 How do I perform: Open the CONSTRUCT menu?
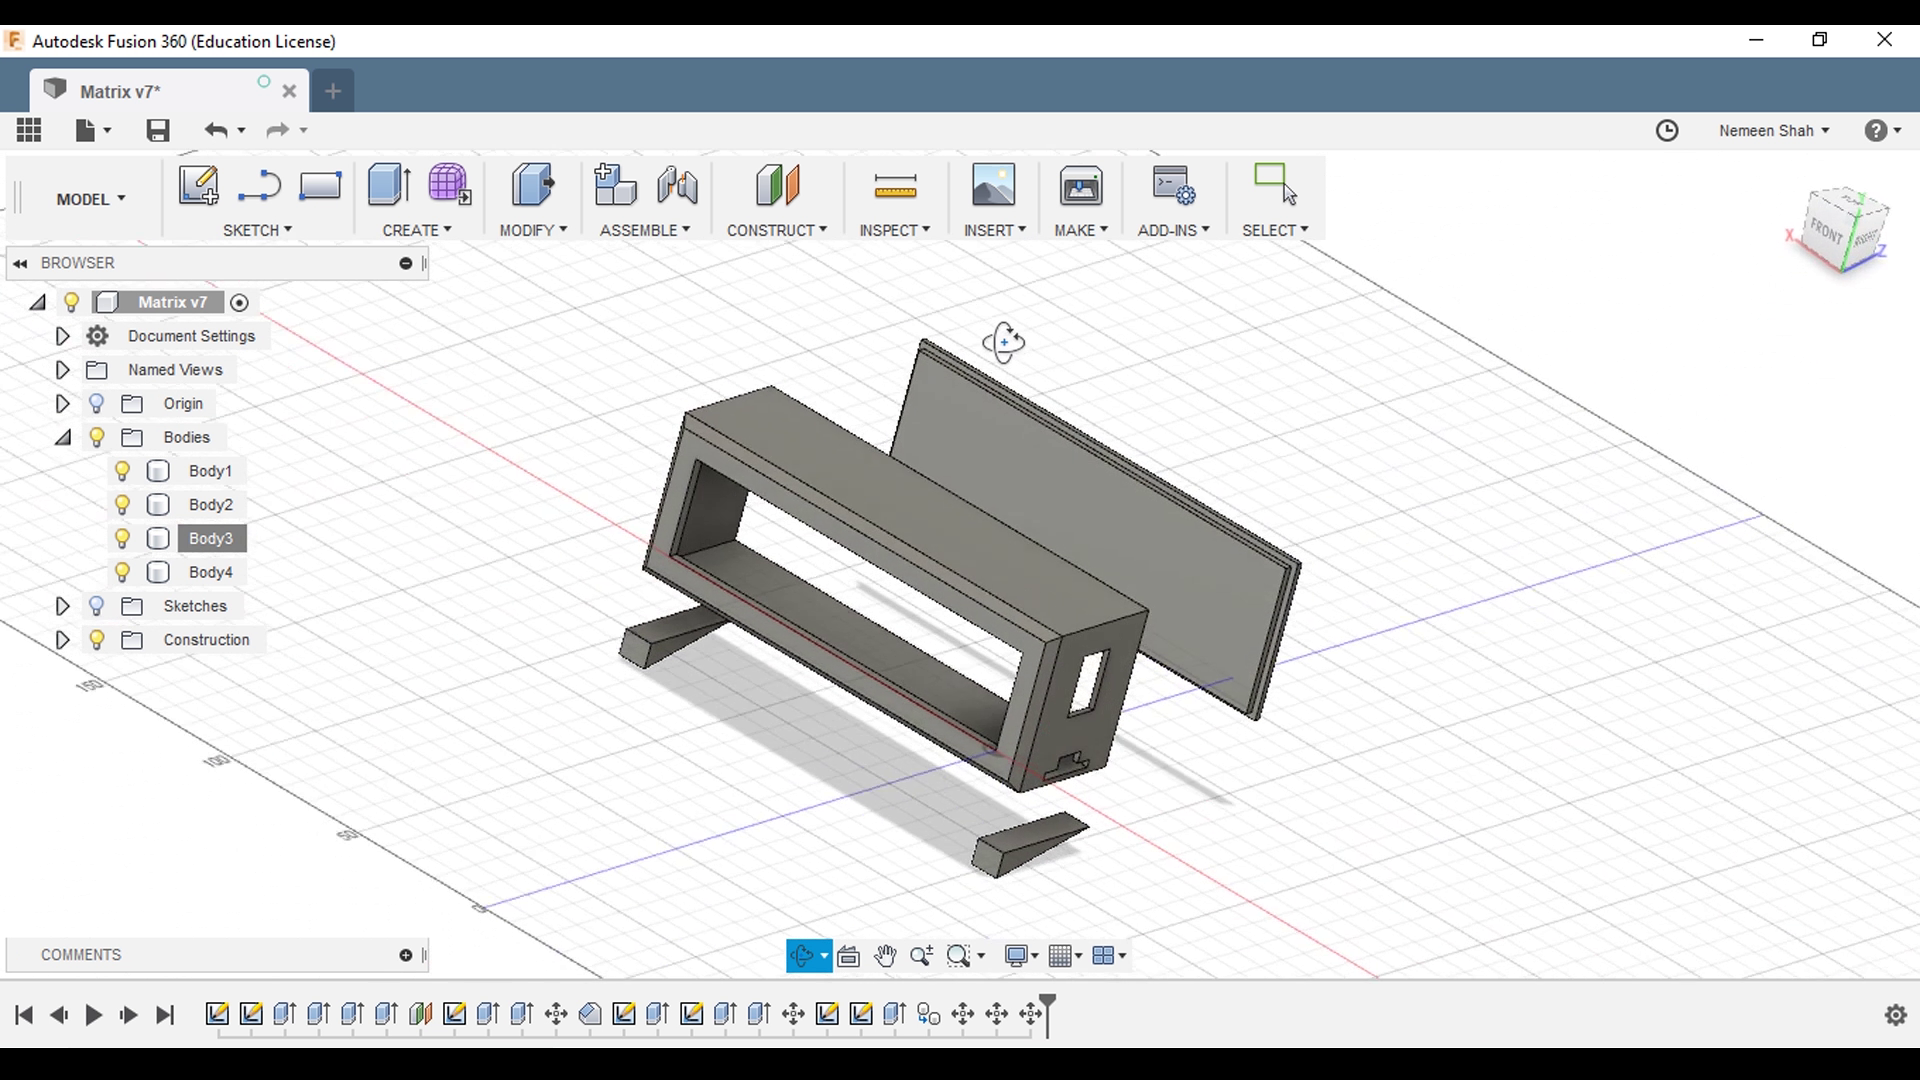[777, 230]
